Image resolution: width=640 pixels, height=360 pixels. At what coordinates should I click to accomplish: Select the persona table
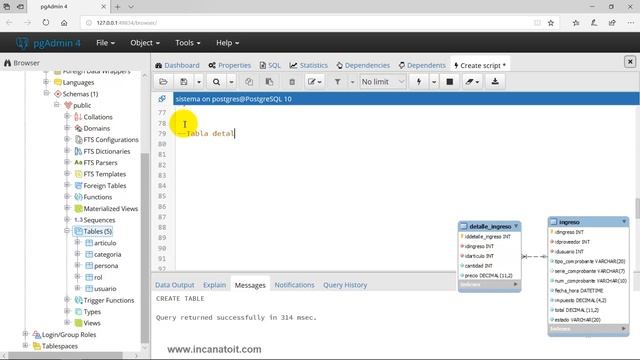tap(106, 266)
